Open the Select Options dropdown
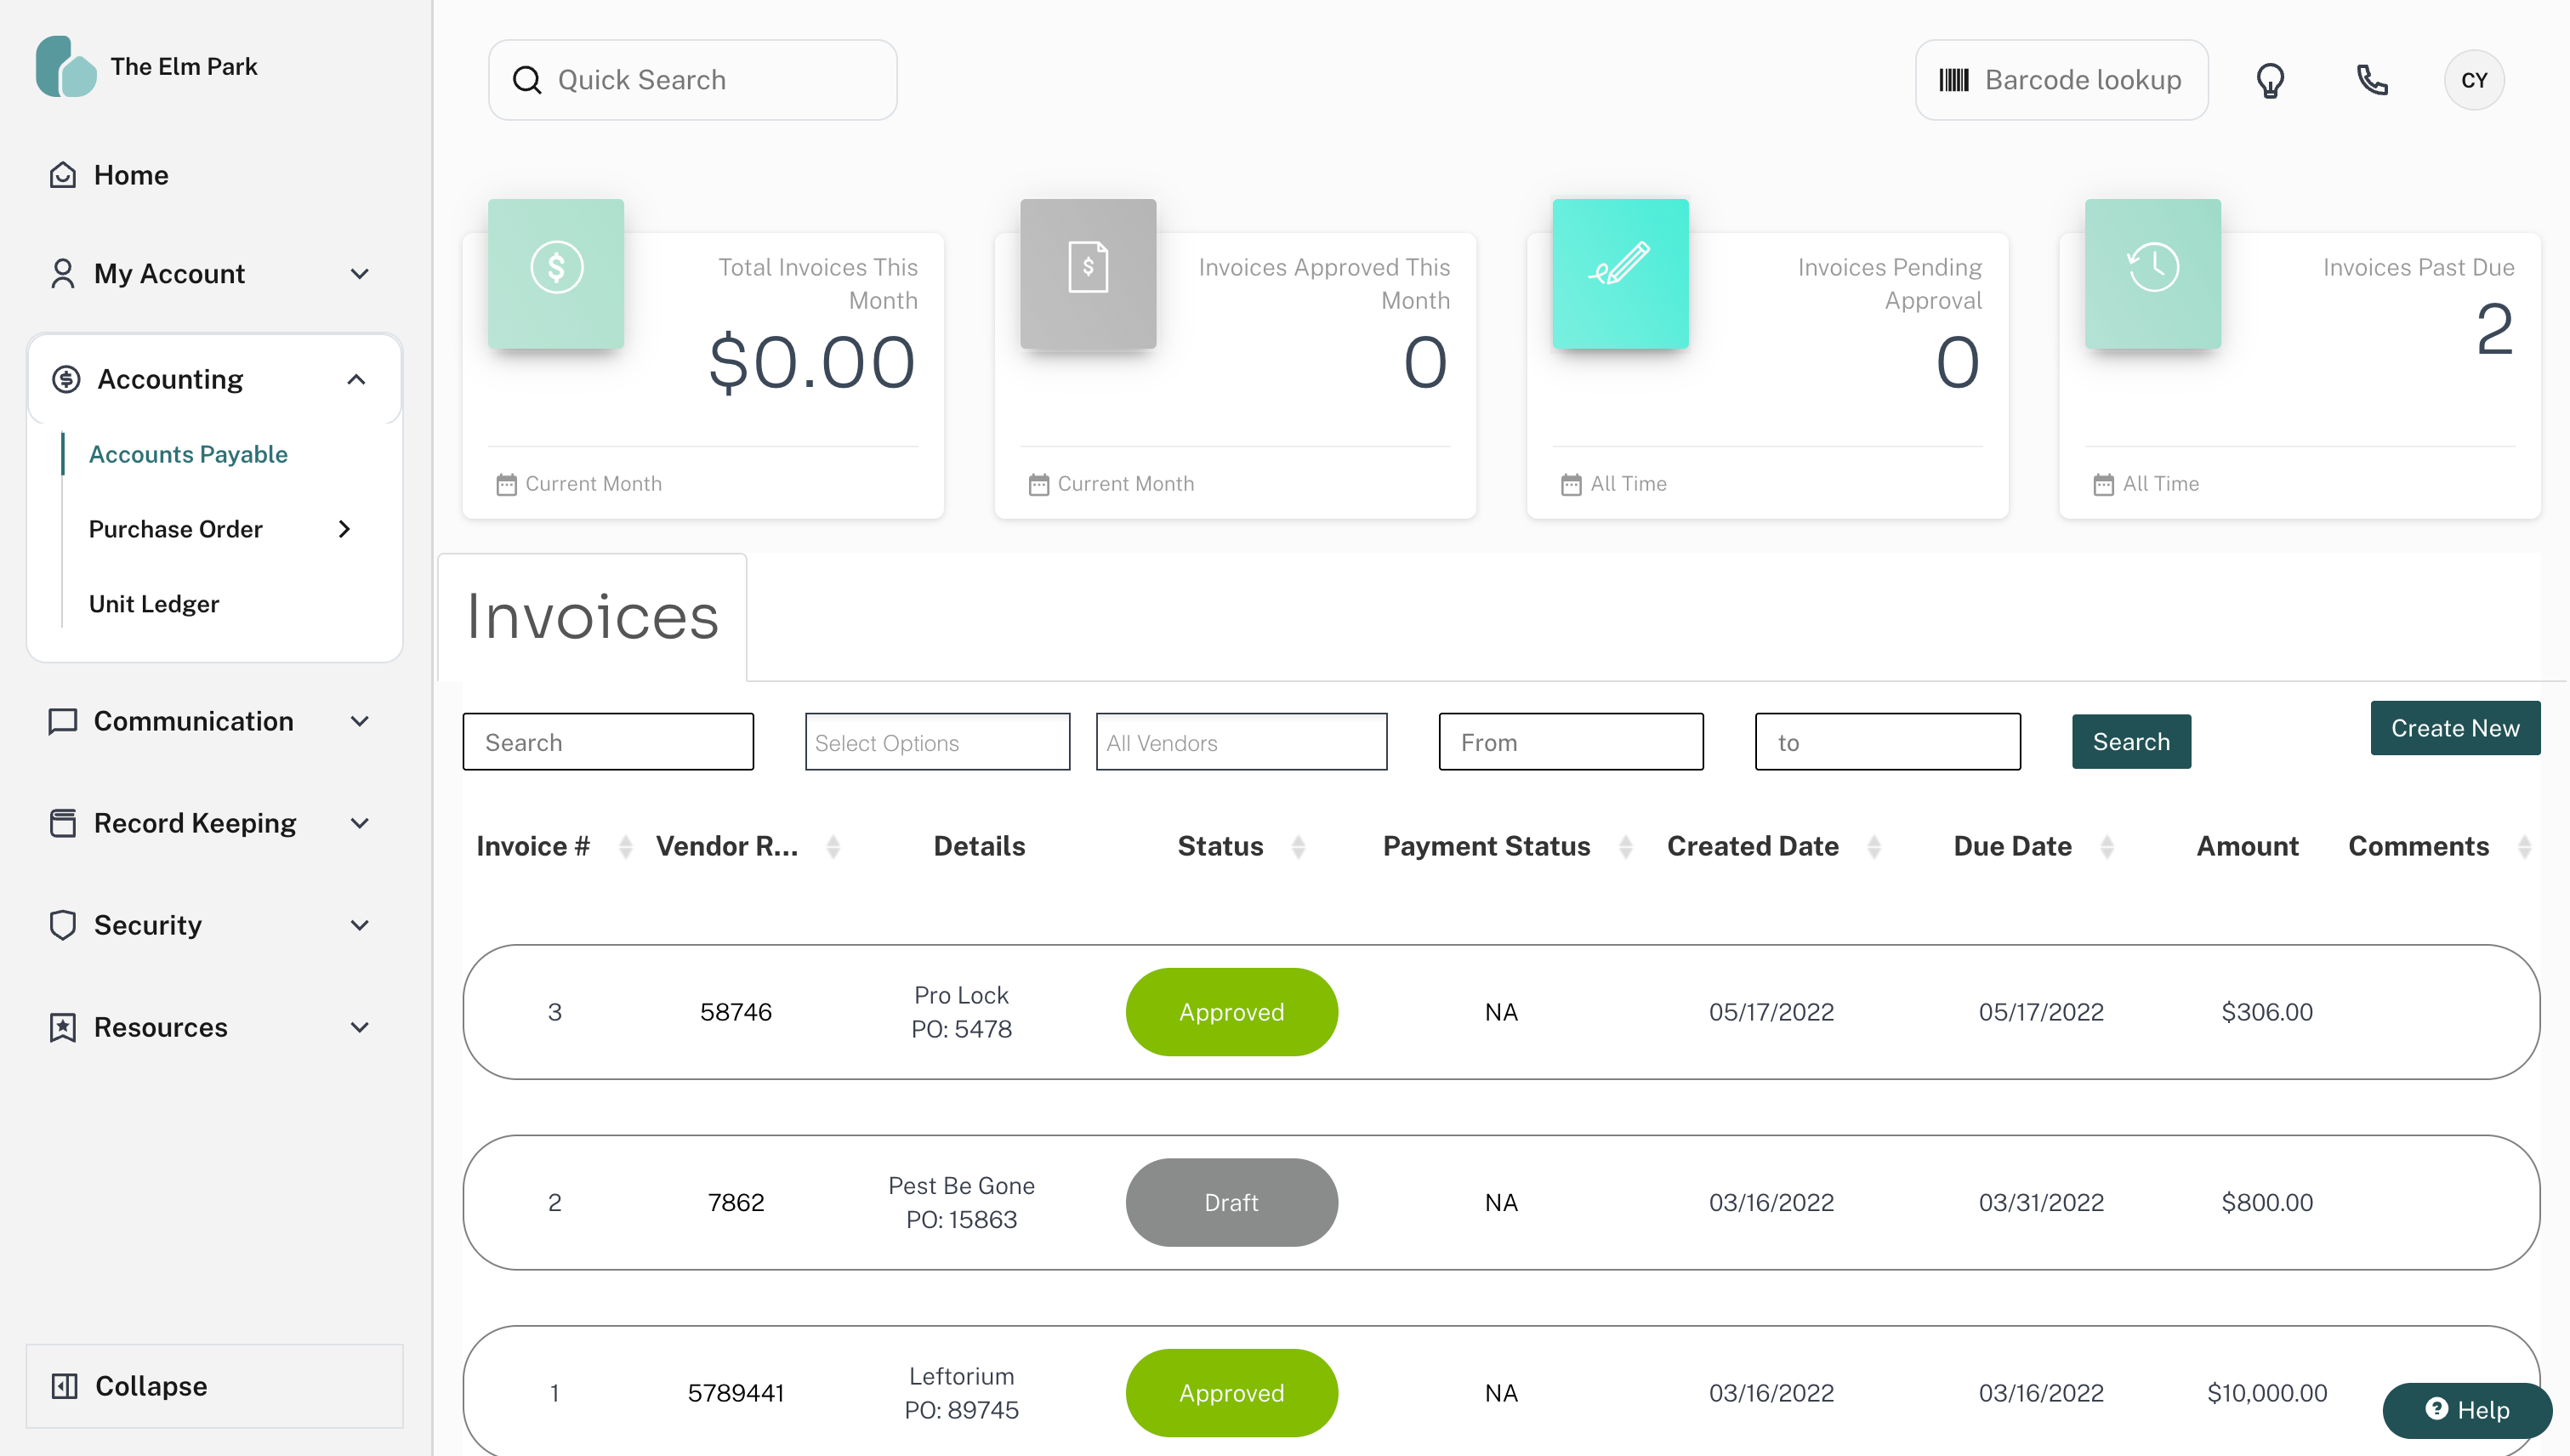Image resolution: width=2570 pixels, height=1456 pixels. point(937,742)
